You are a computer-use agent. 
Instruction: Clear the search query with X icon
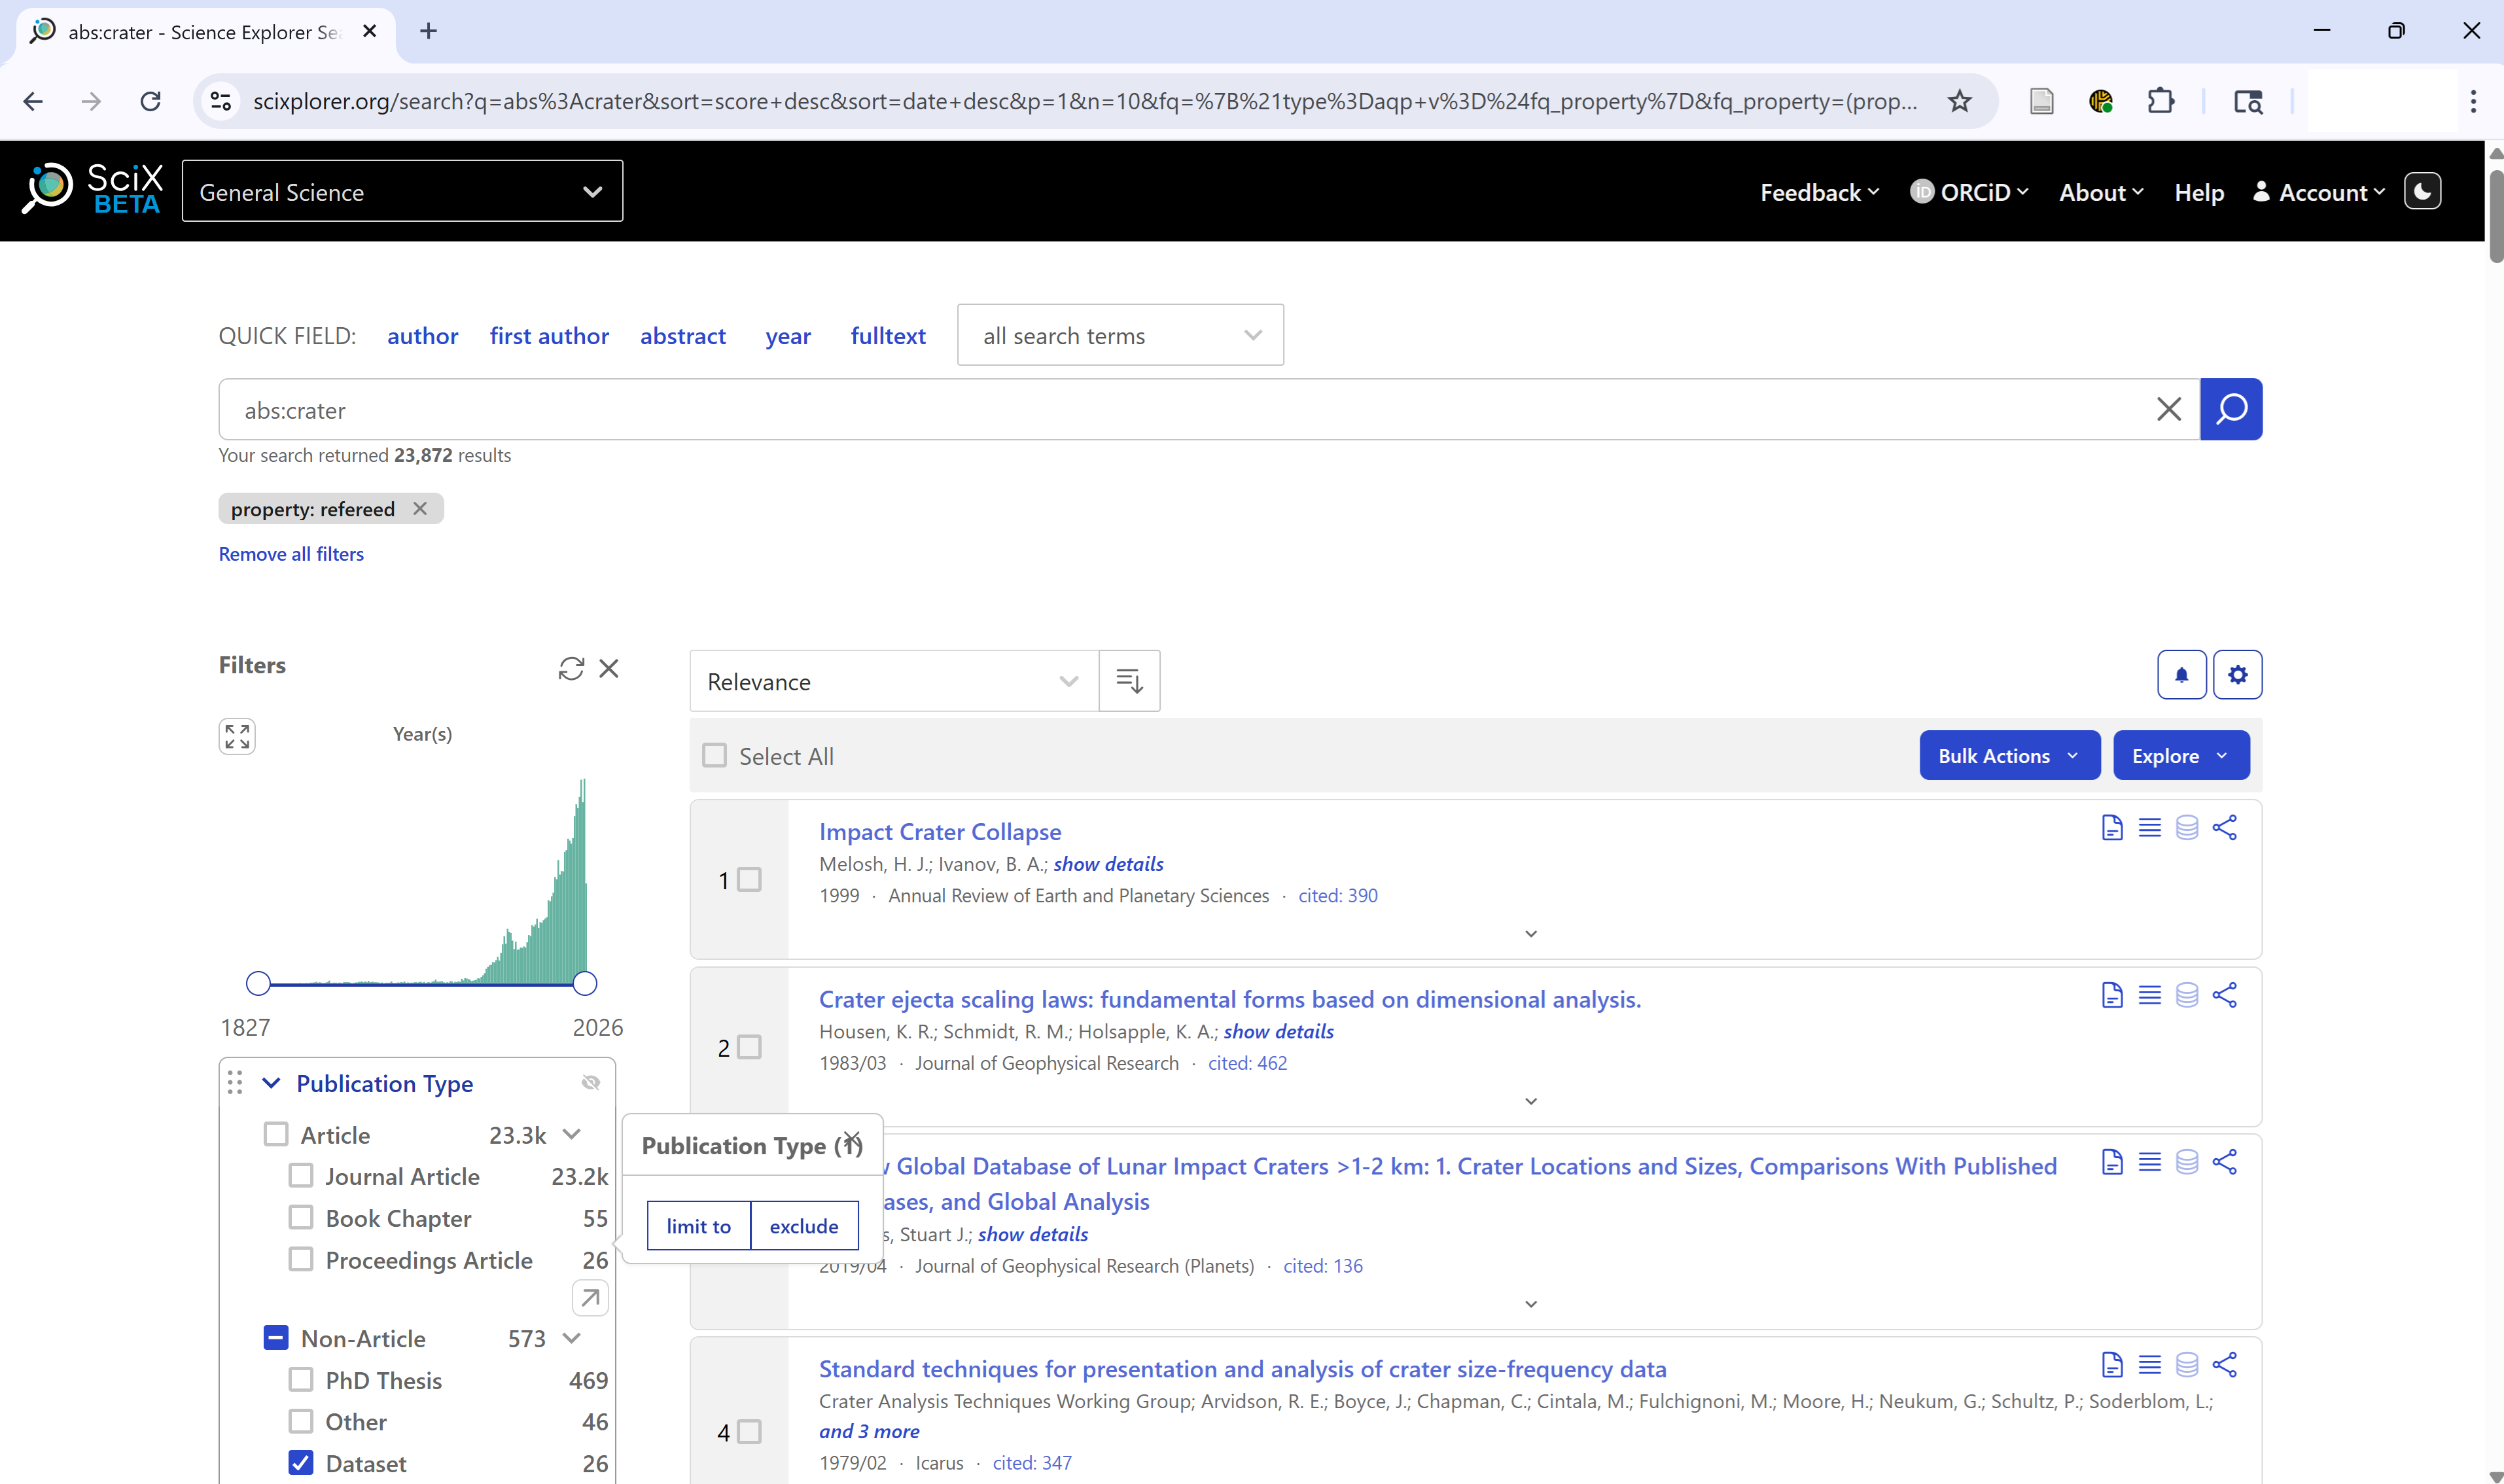tap(2168, 409)
